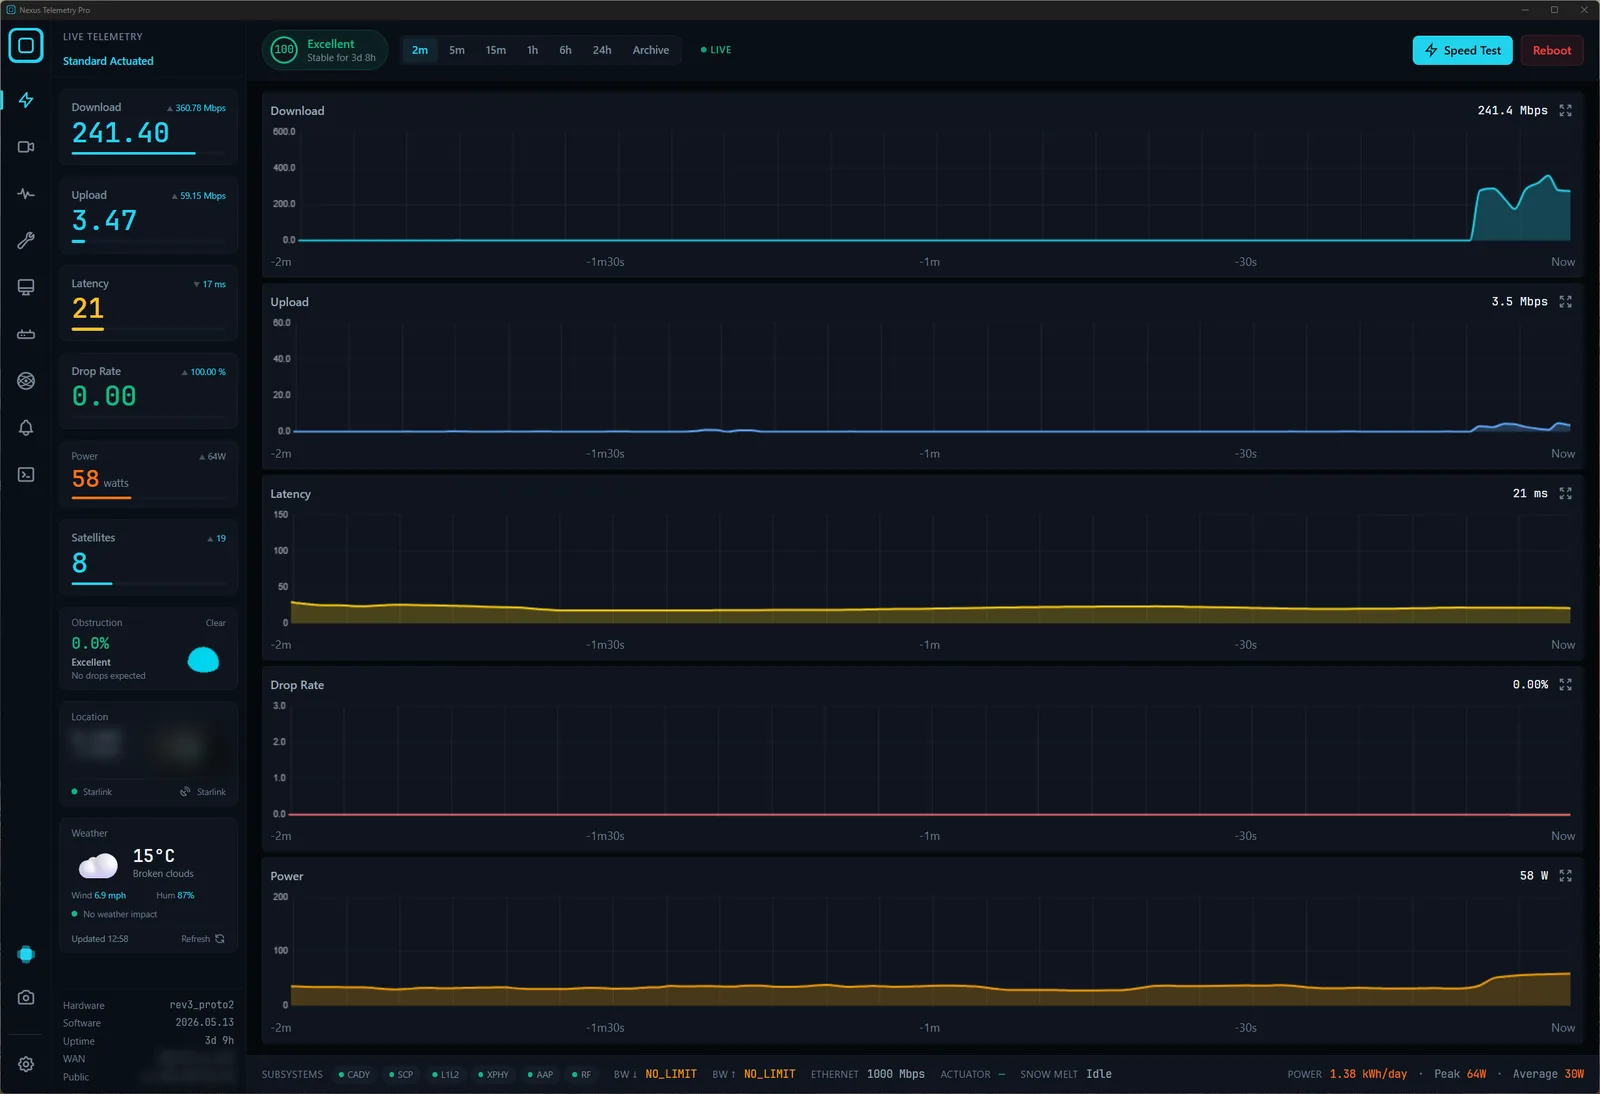Click the L1L2 subsystem status indicator
1600x1094 pixels.
click(446, 1075)
